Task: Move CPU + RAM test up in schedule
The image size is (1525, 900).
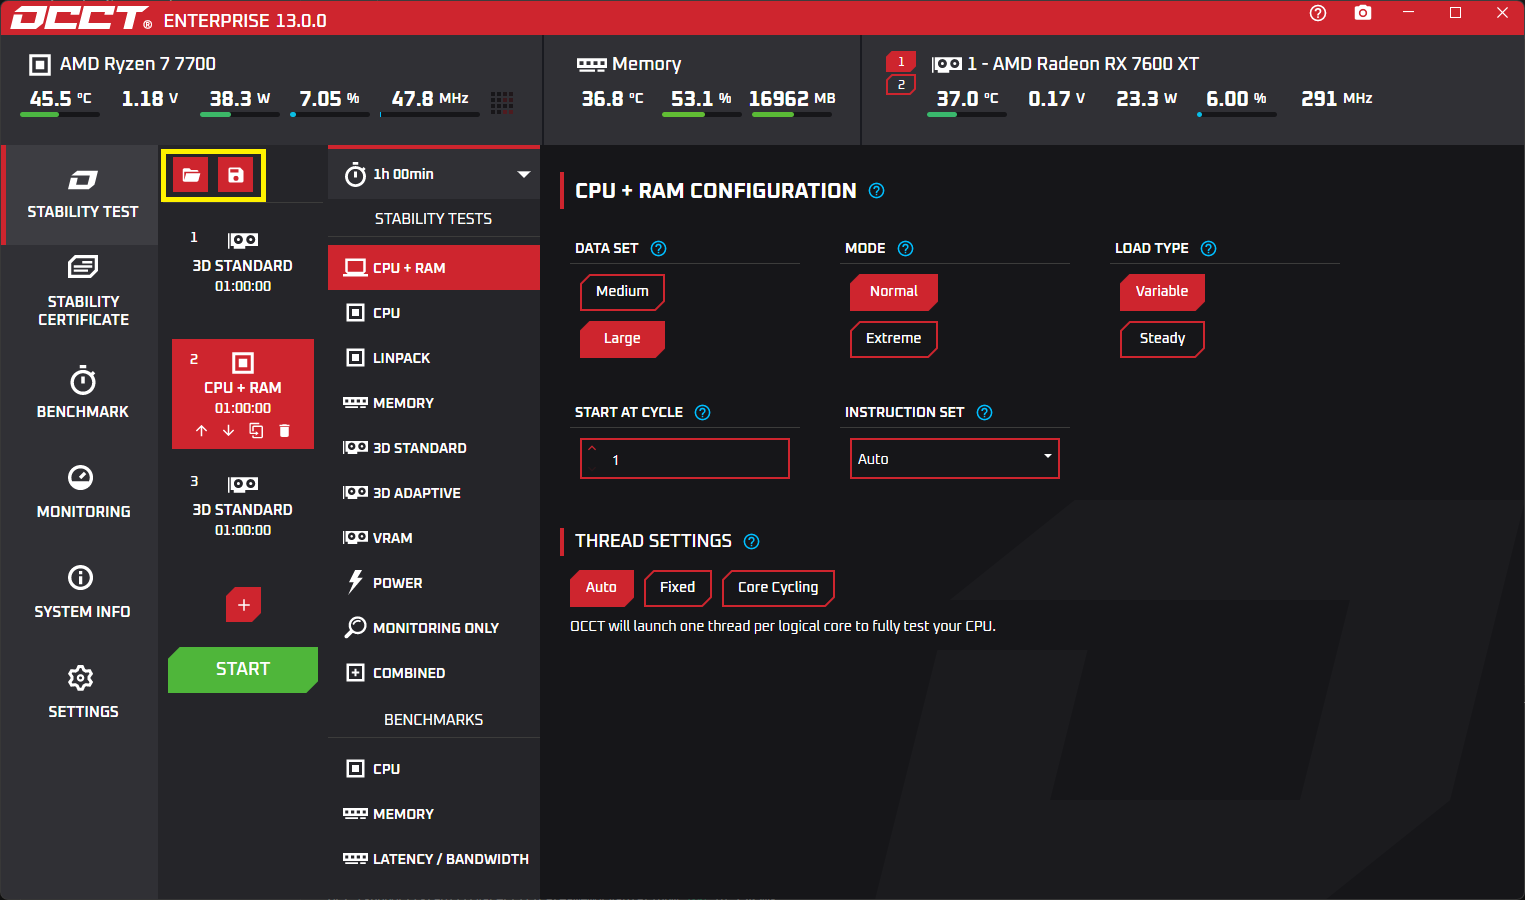Action: [x=201, y=431]
